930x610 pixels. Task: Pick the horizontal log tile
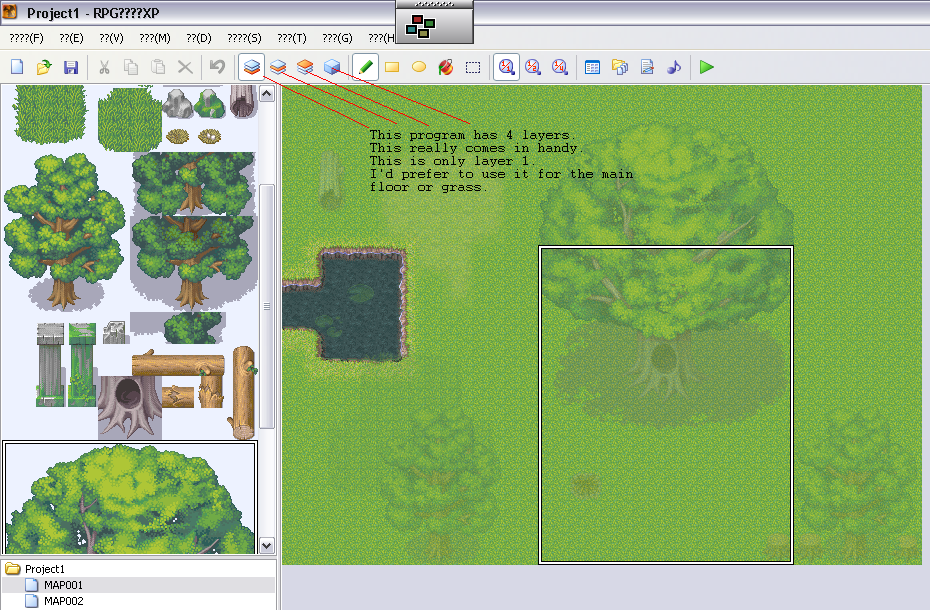point(178,364)
